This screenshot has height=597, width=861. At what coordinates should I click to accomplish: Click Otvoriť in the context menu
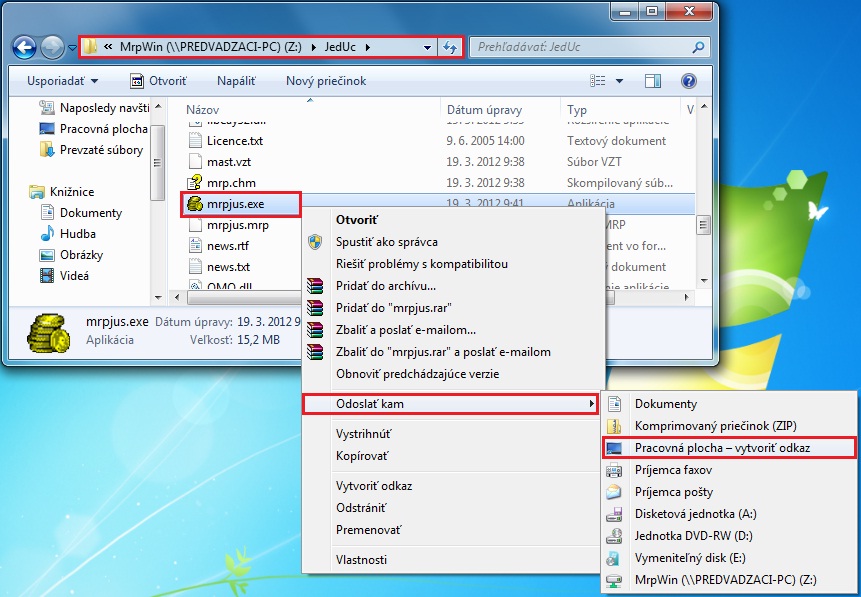(454, 220)
